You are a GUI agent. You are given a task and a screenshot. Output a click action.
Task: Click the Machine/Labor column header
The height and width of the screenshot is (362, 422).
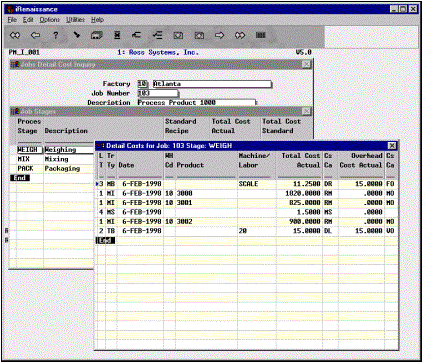254,160
